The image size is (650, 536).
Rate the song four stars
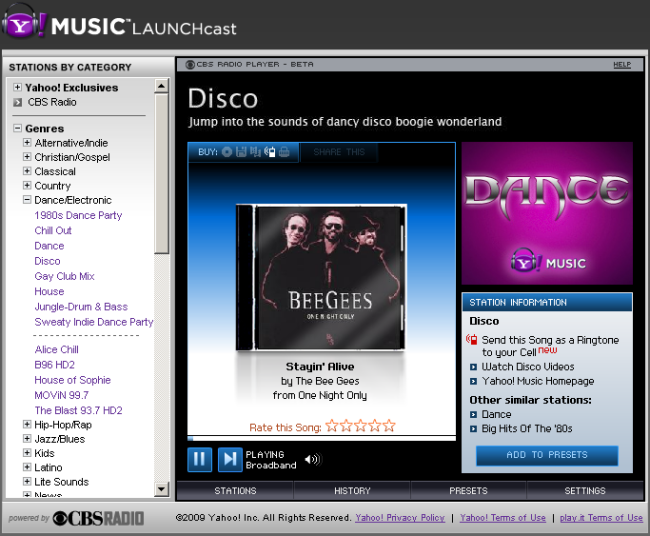[x=375, y=426]
